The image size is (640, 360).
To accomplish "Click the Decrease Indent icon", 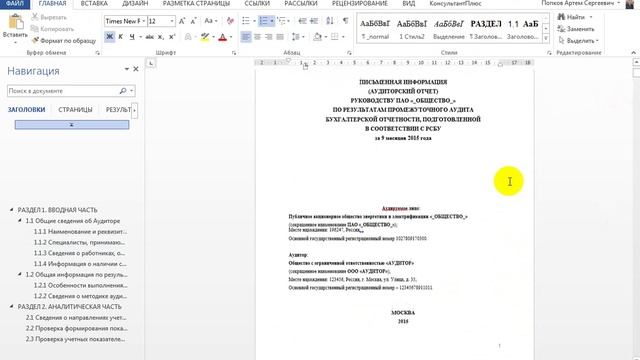I will pyautogui.click(x=302, y=21).
